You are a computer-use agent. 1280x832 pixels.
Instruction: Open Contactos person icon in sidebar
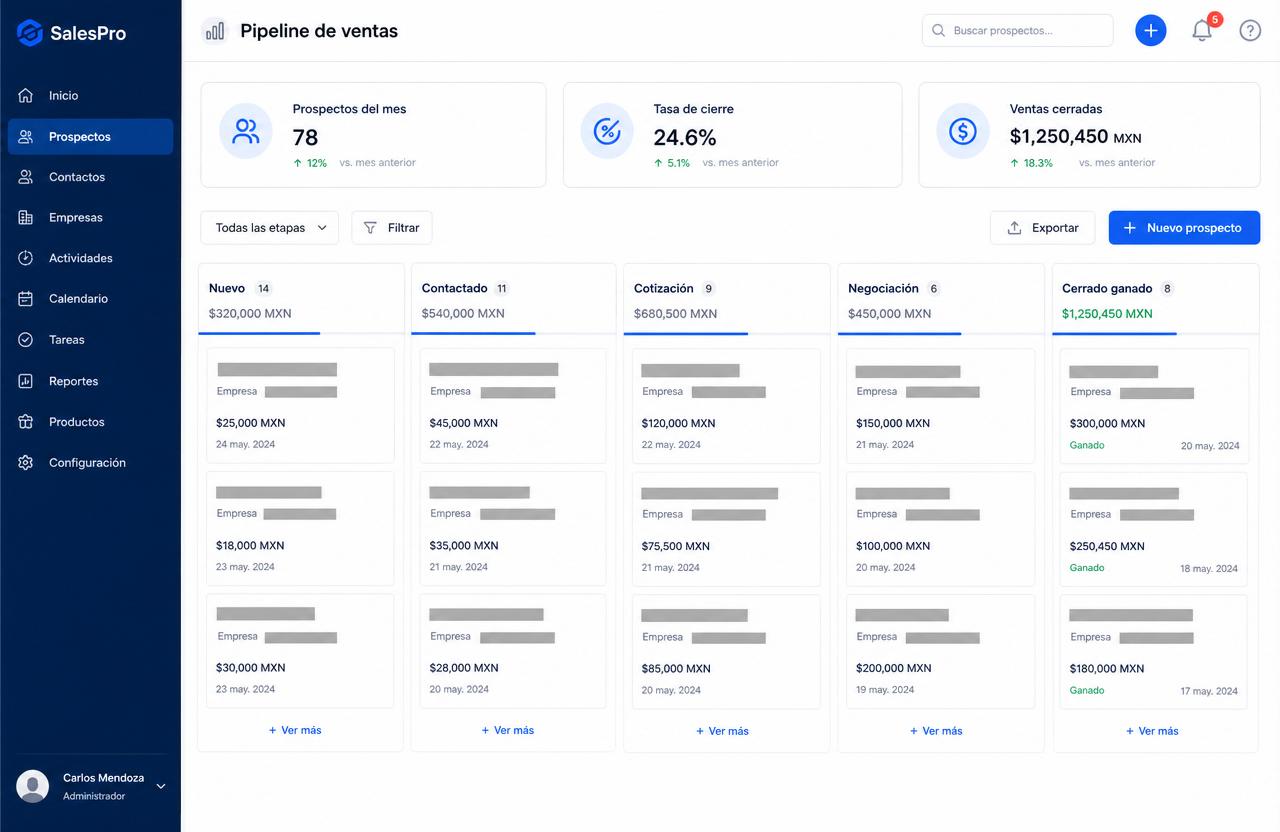tap(26, 177)
